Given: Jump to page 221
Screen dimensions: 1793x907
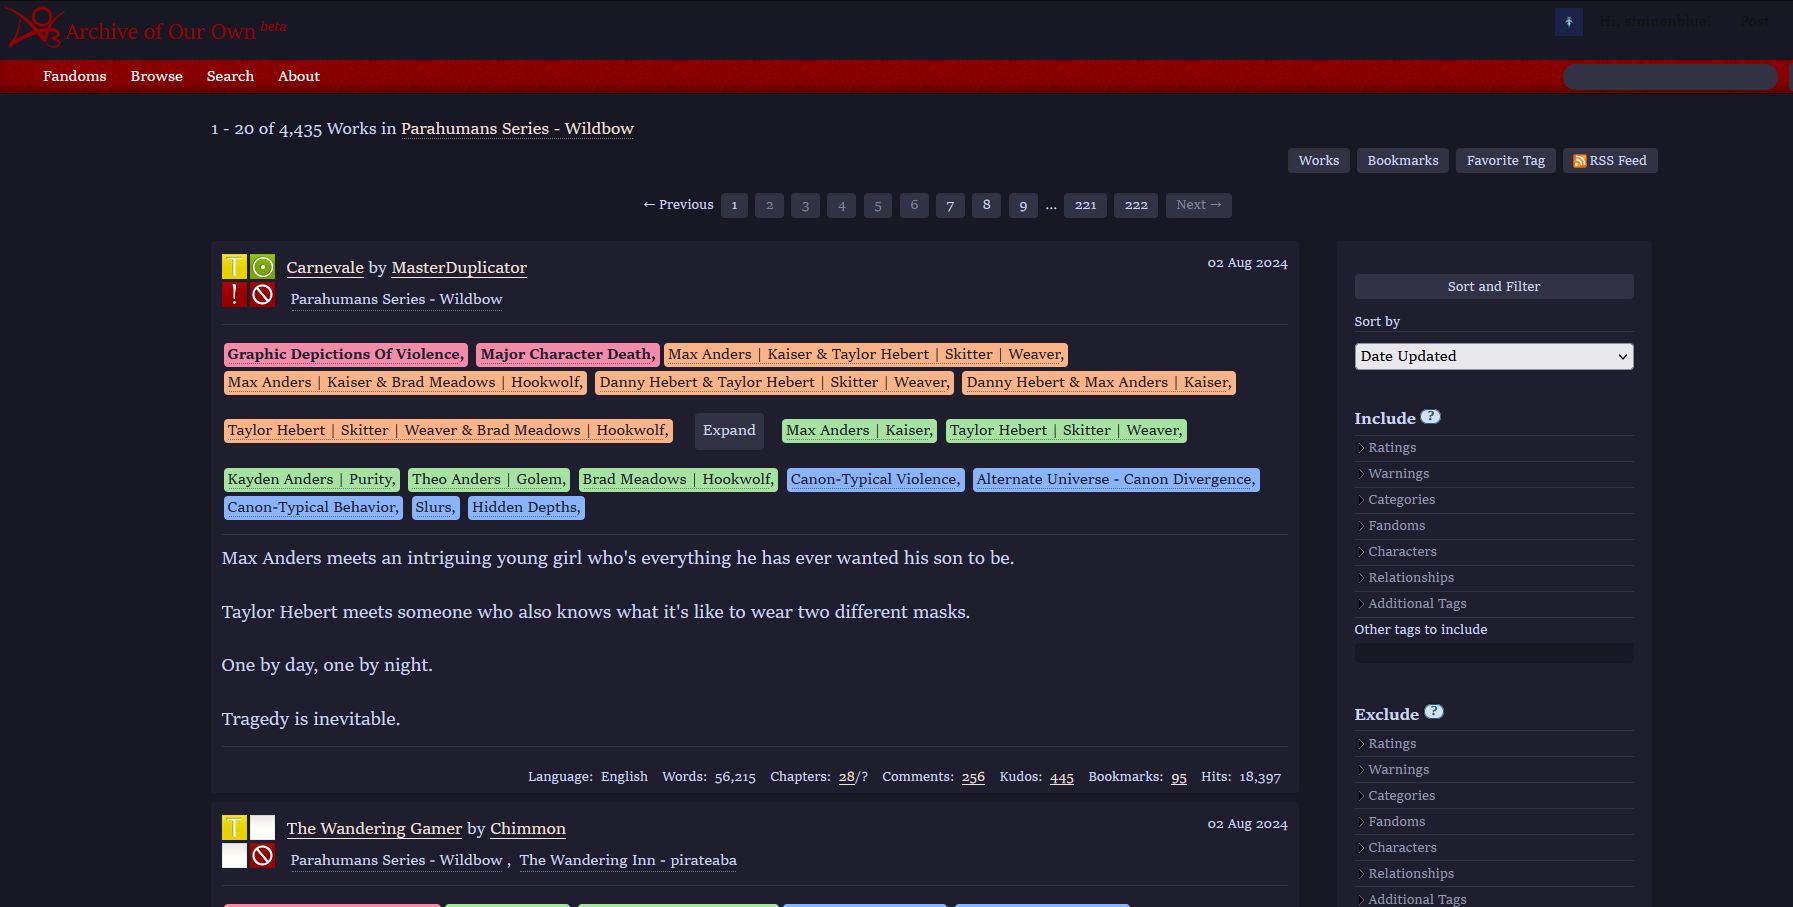Looking at the screenshot, I should [x=1086, y=205].
